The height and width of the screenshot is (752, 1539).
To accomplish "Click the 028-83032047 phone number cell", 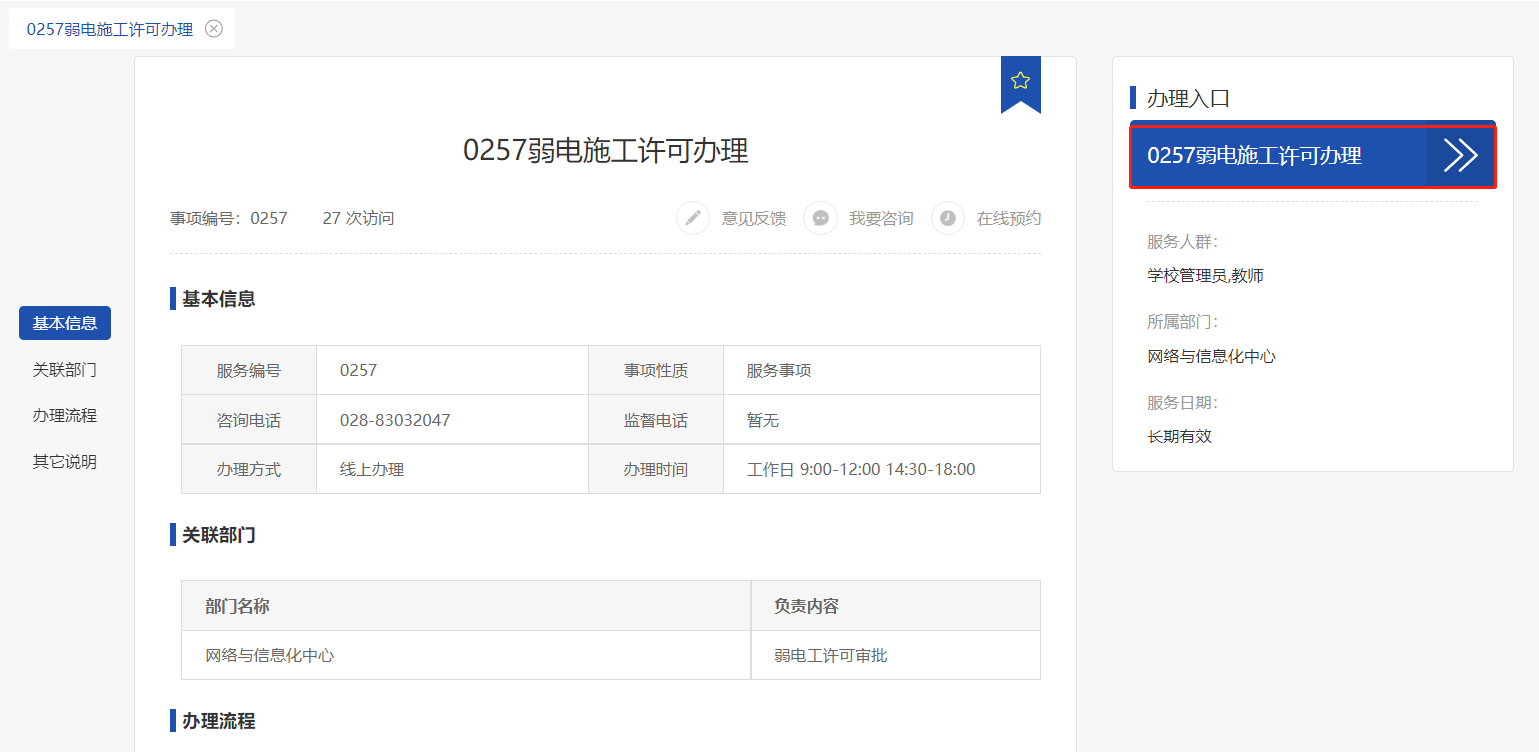I will click(x=395, y=420).
